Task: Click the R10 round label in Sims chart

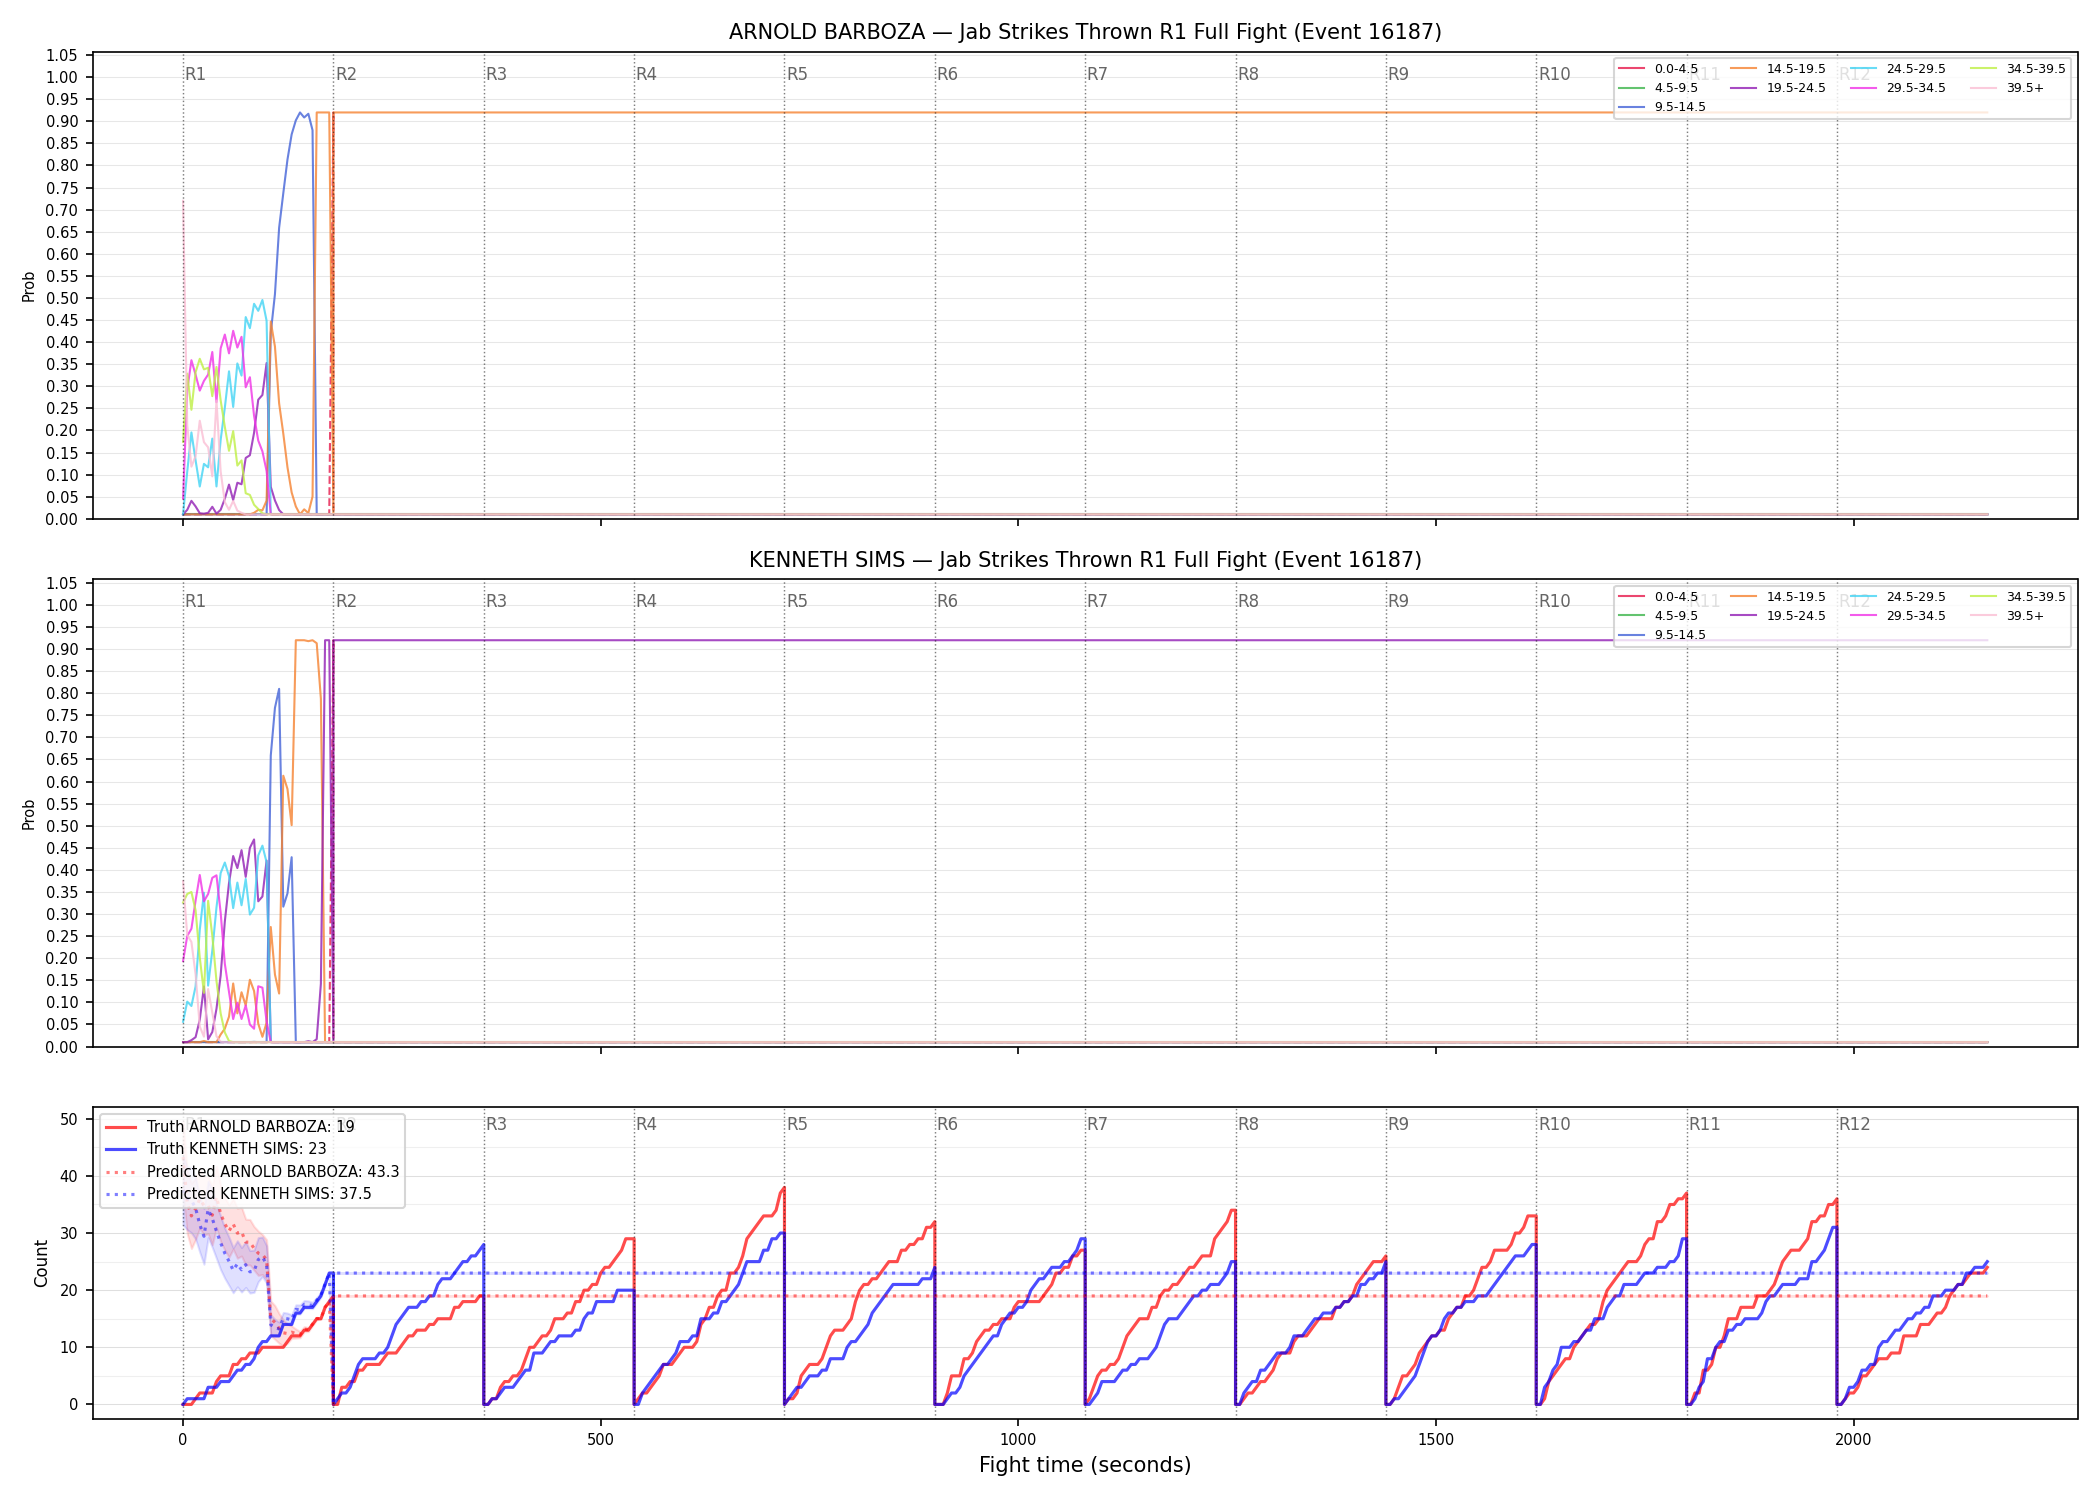Action: [x=1554, y=601]
